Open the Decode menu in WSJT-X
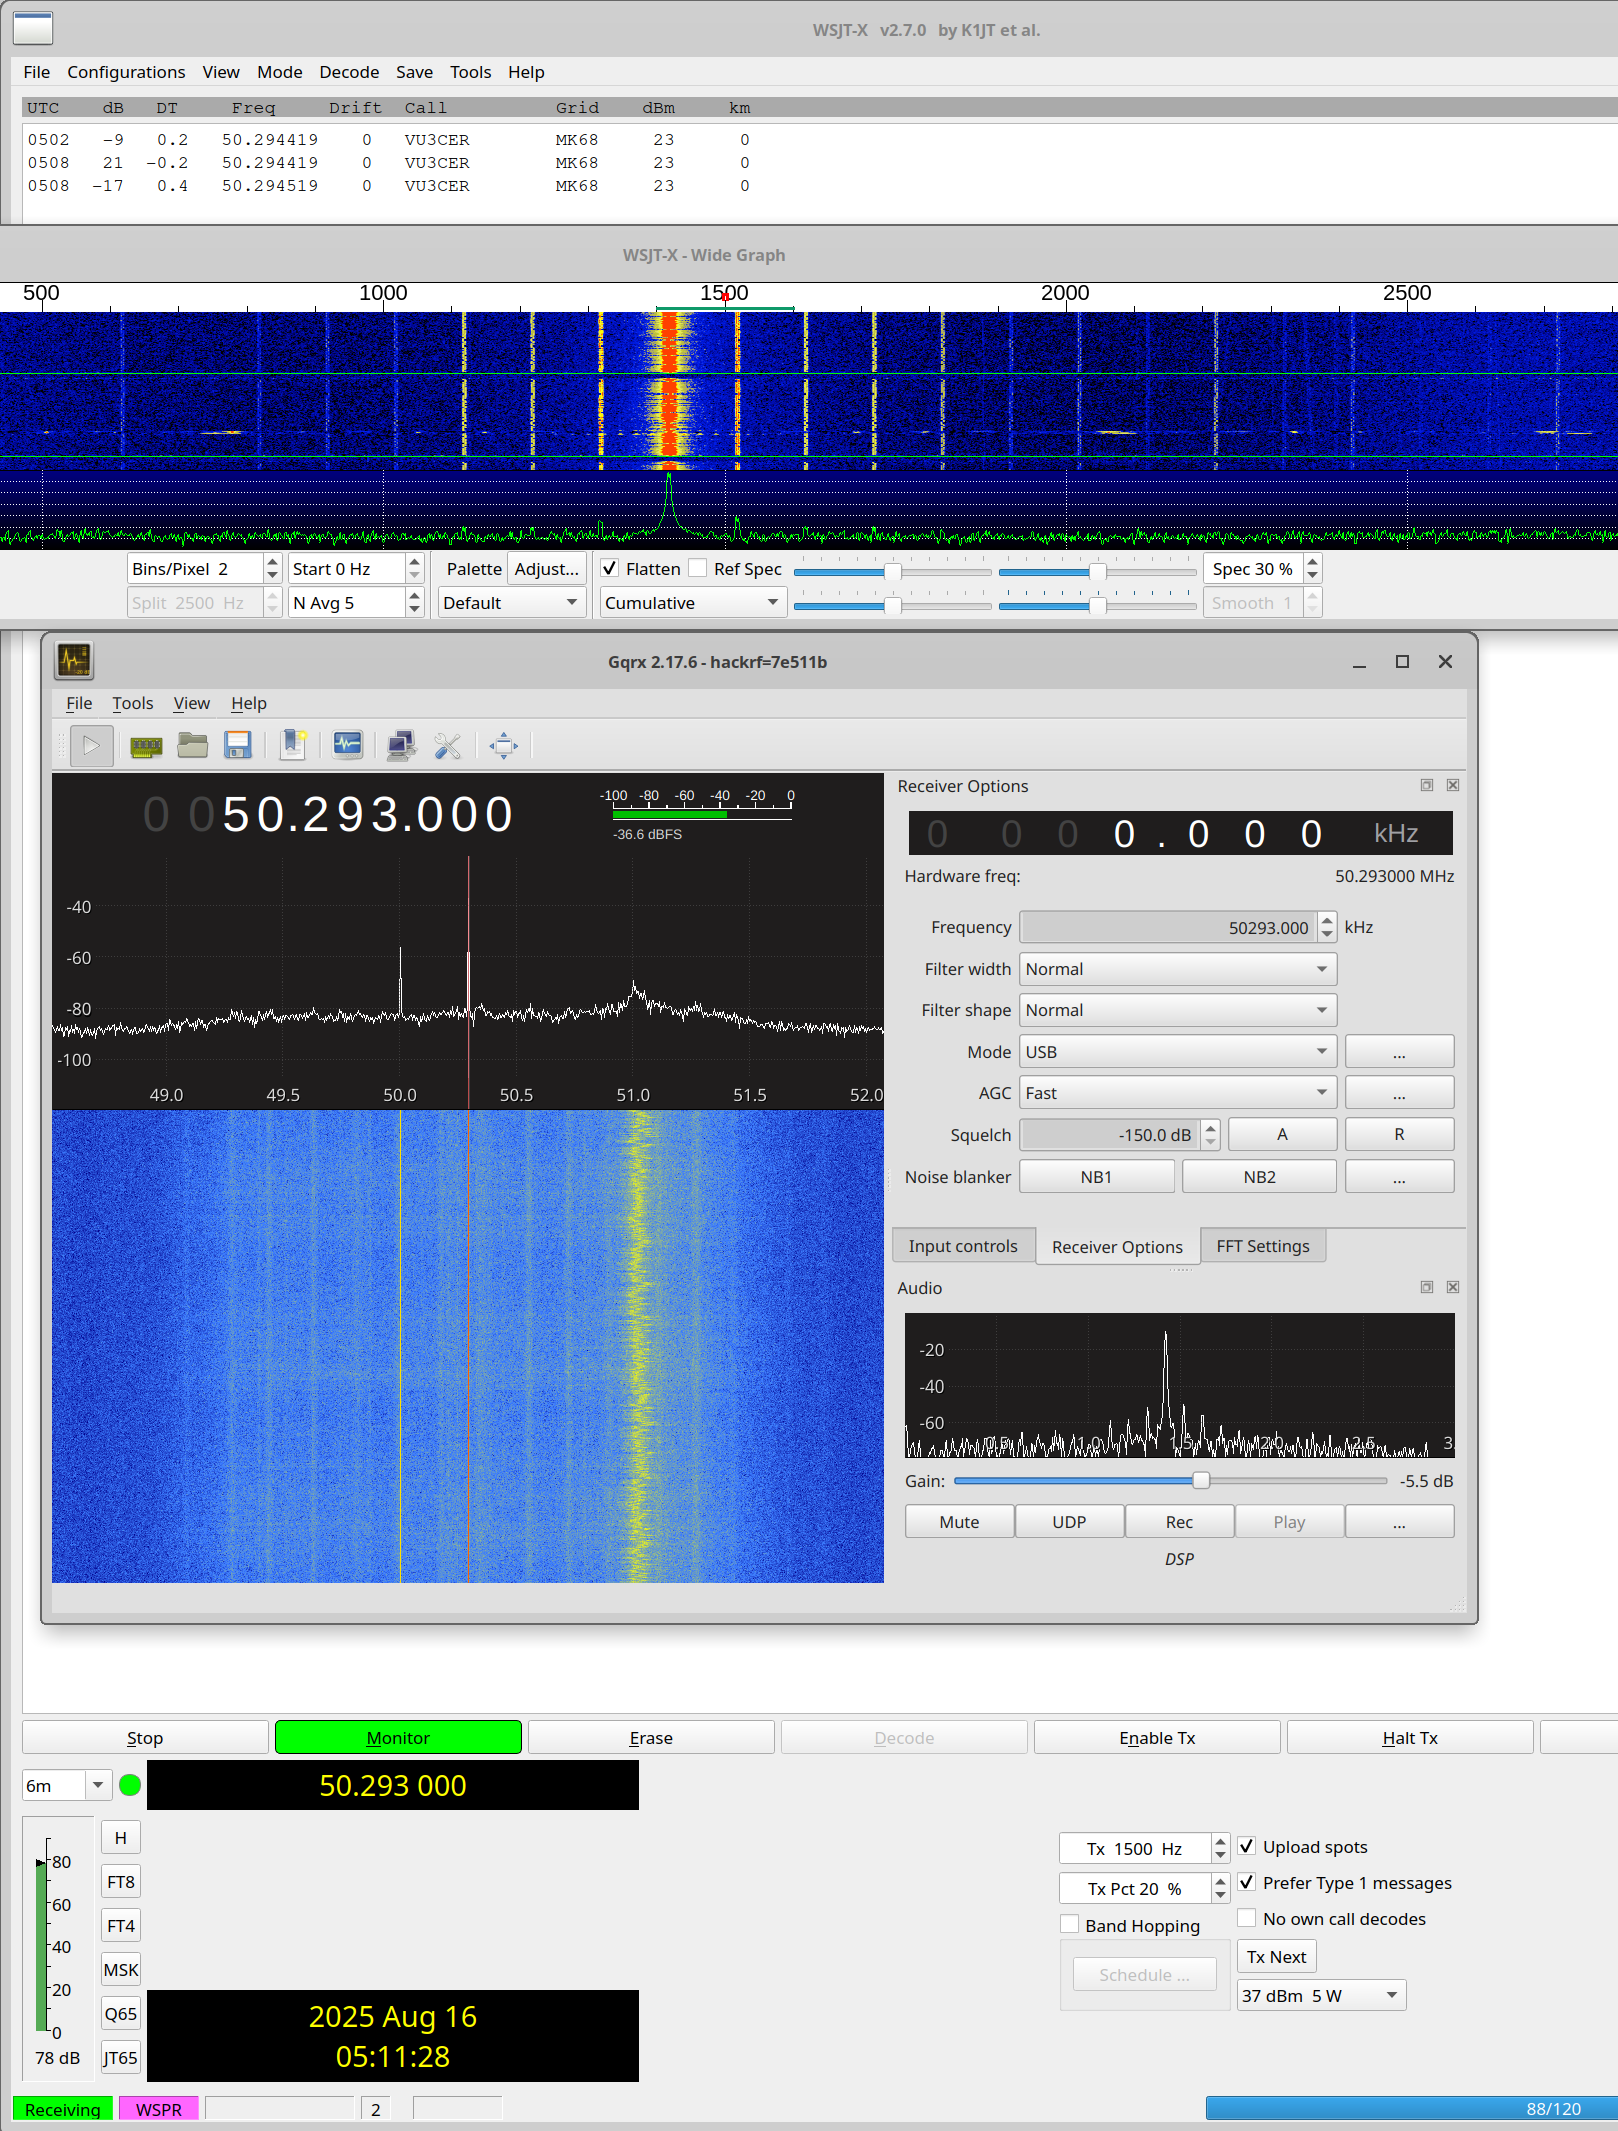1618x2131 pixels. (x=349, y=72)
